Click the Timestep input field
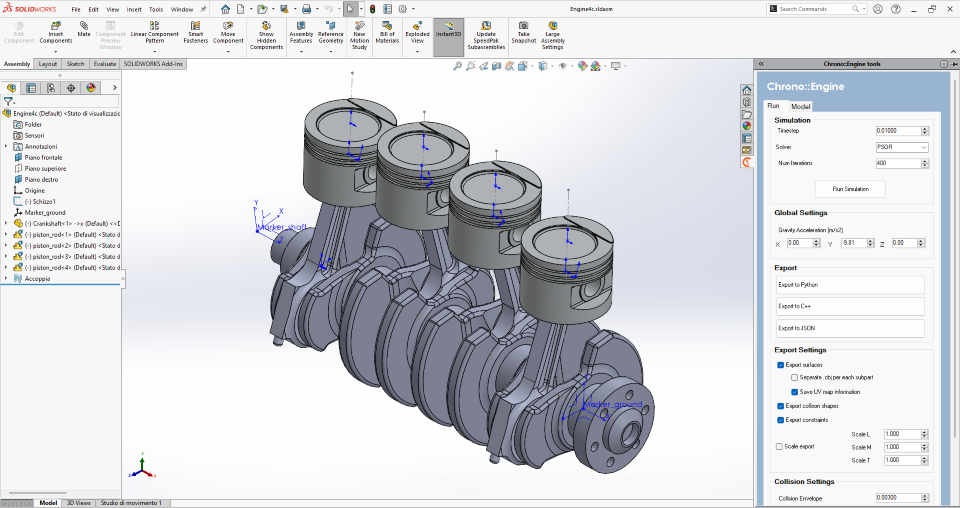Viewport: 960px width, 508px height. tap(896, 130)
